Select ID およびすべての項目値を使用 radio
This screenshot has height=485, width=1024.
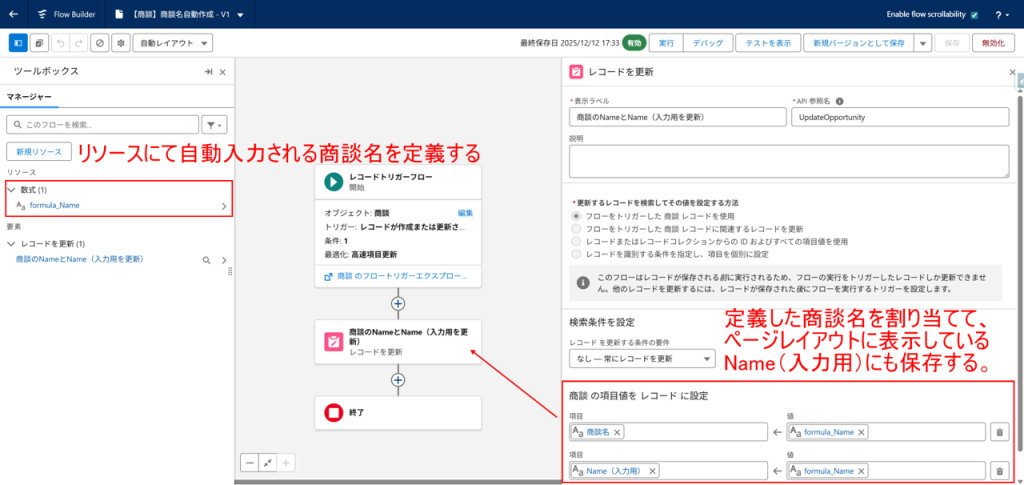coord(575,241)
